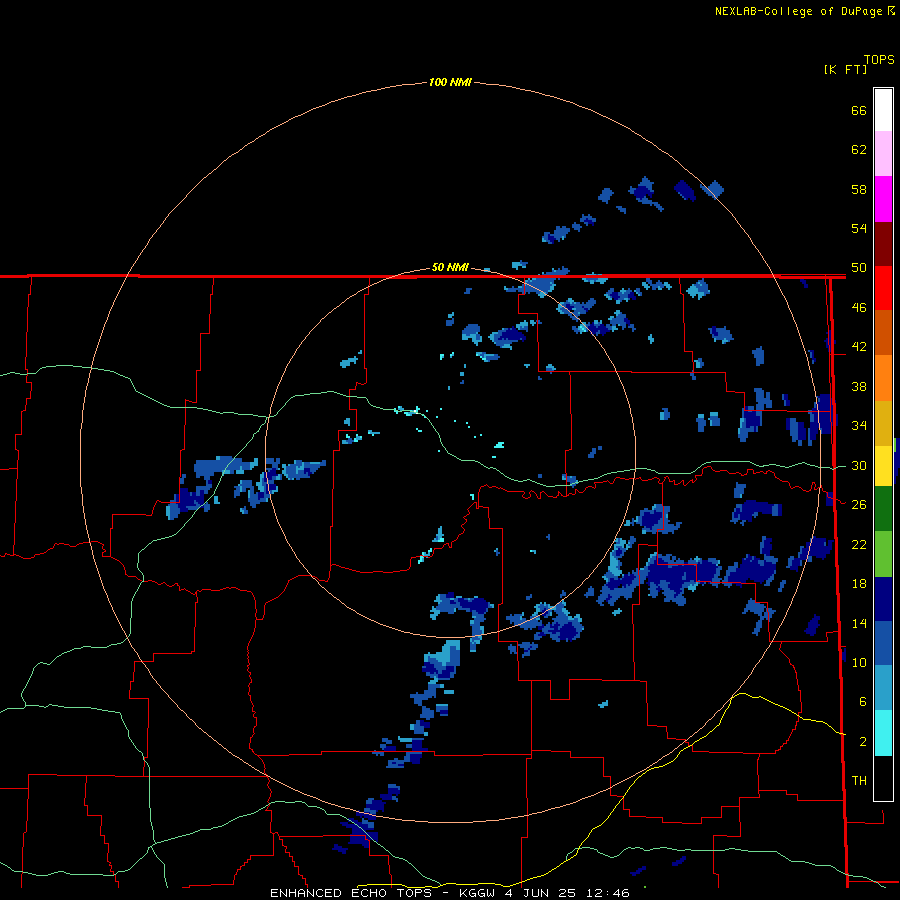Click the '54' legend value

coord(859,228)
